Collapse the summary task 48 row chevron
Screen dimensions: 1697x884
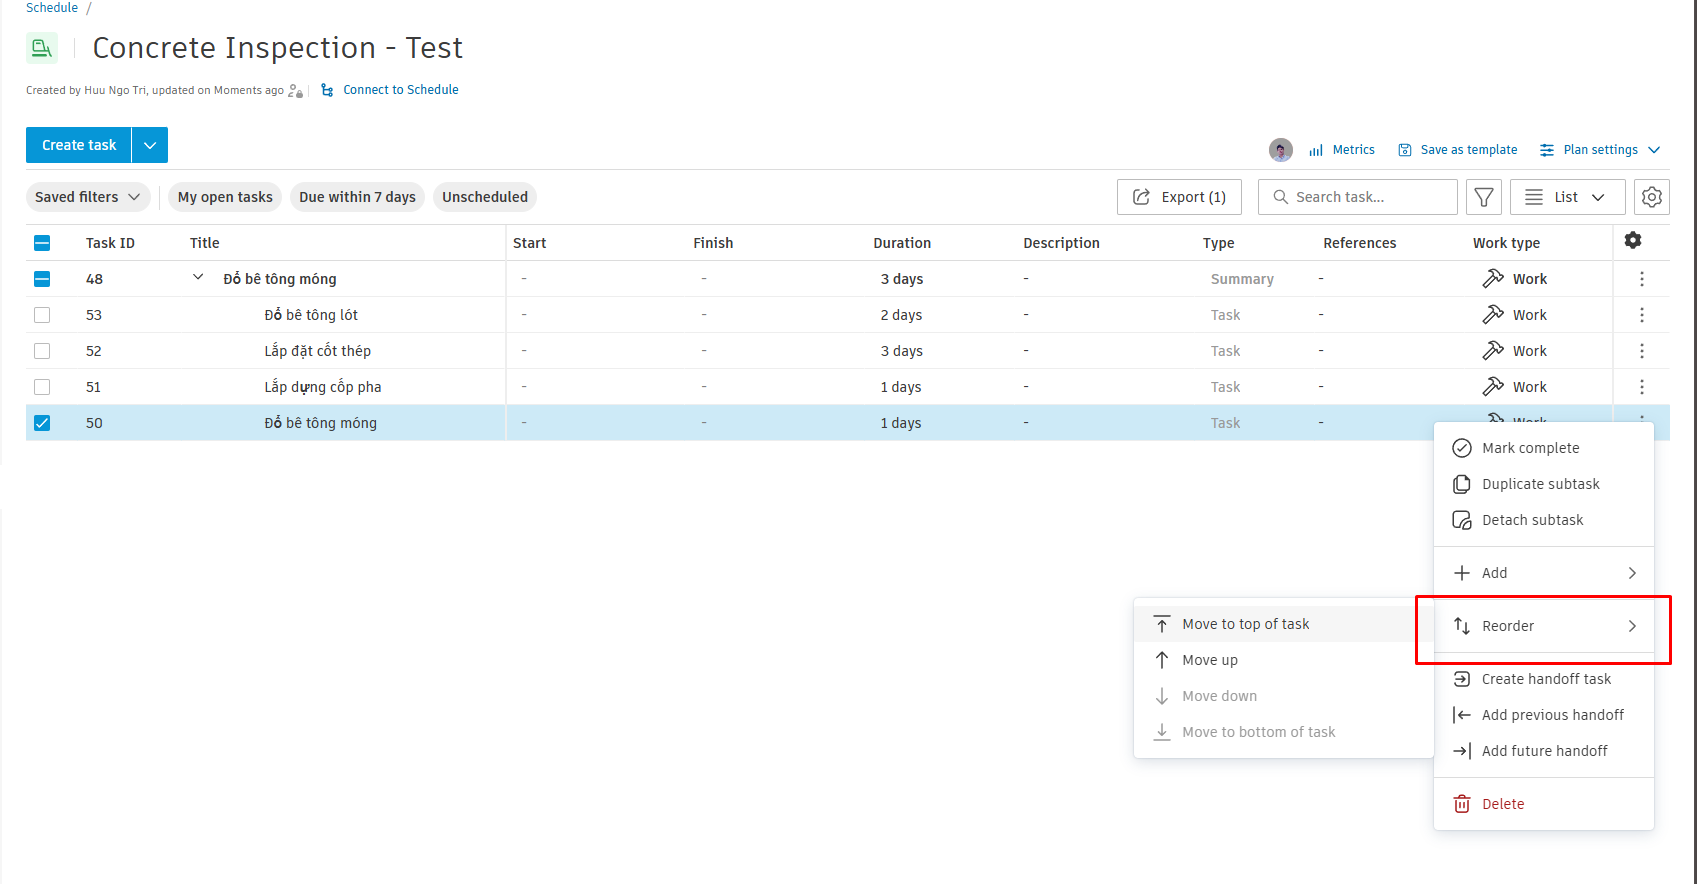(x=198, y=278)
